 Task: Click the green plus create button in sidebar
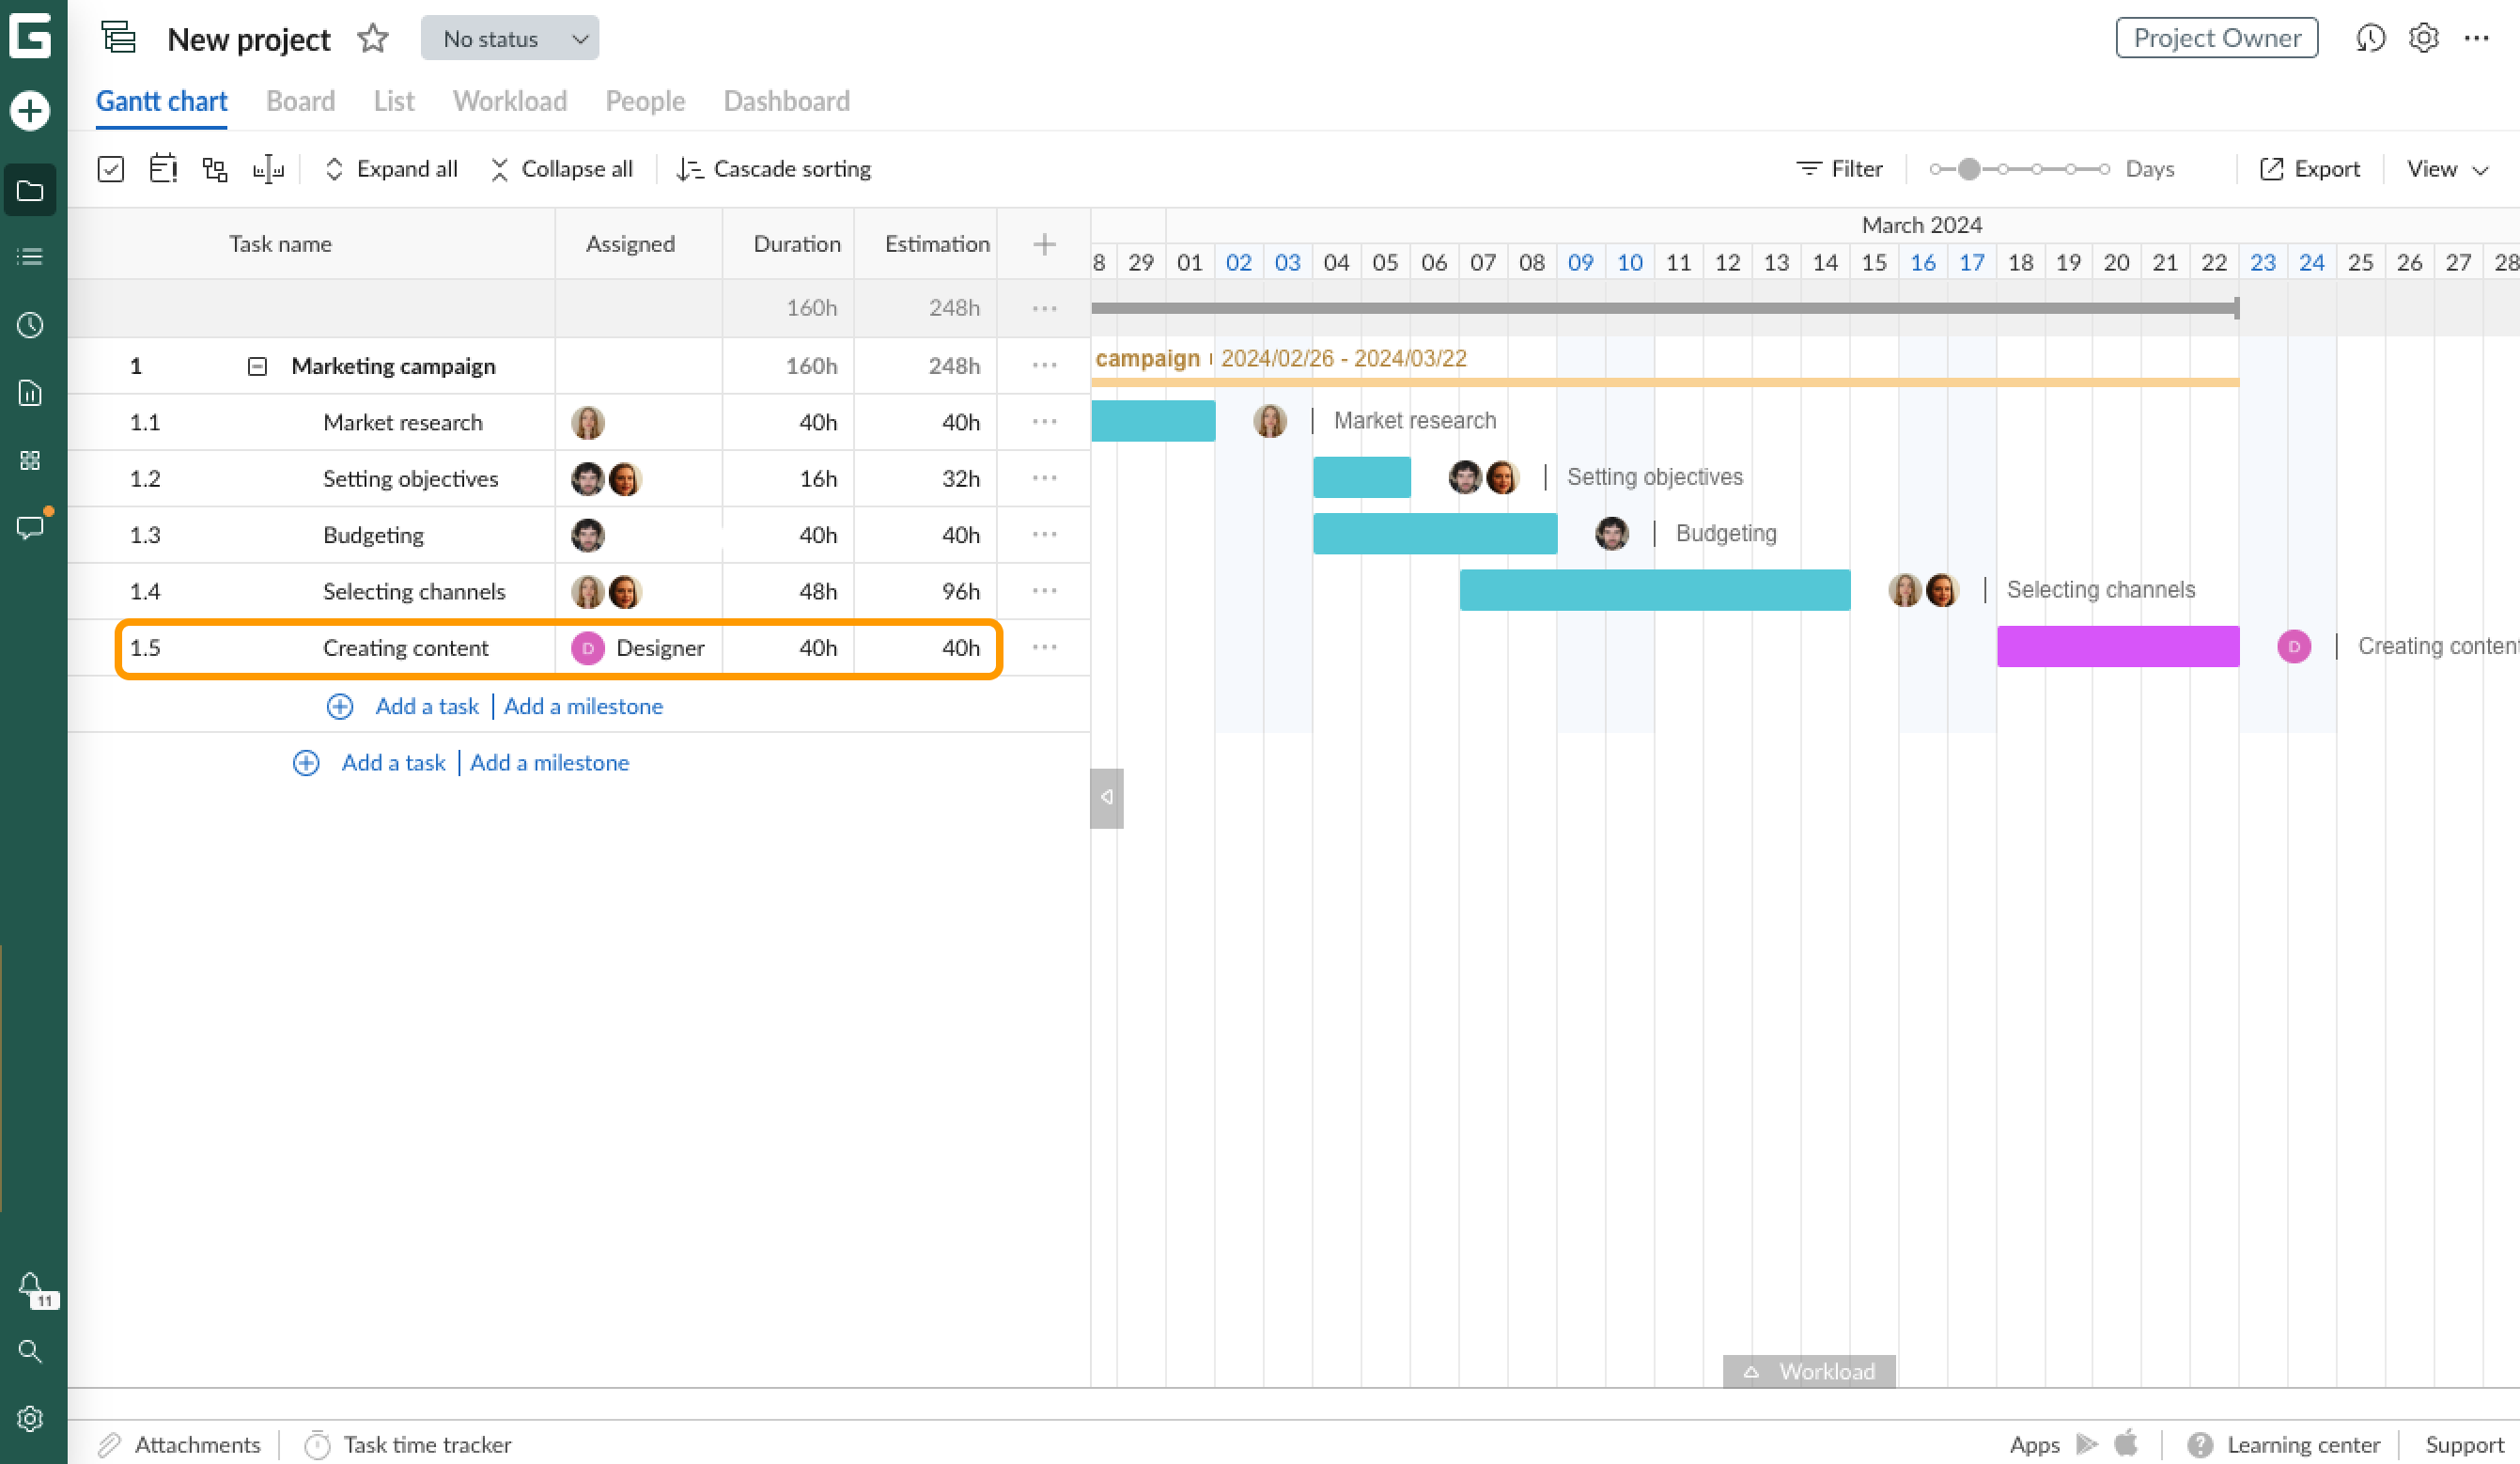(30, 110)
